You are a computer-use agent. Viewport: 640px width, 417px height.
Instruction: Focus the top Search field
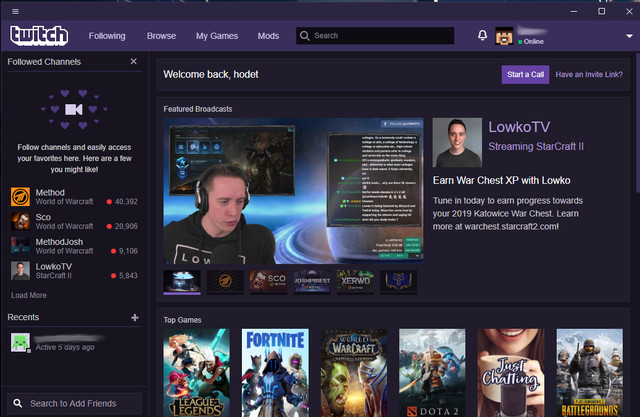coord(375,35)
